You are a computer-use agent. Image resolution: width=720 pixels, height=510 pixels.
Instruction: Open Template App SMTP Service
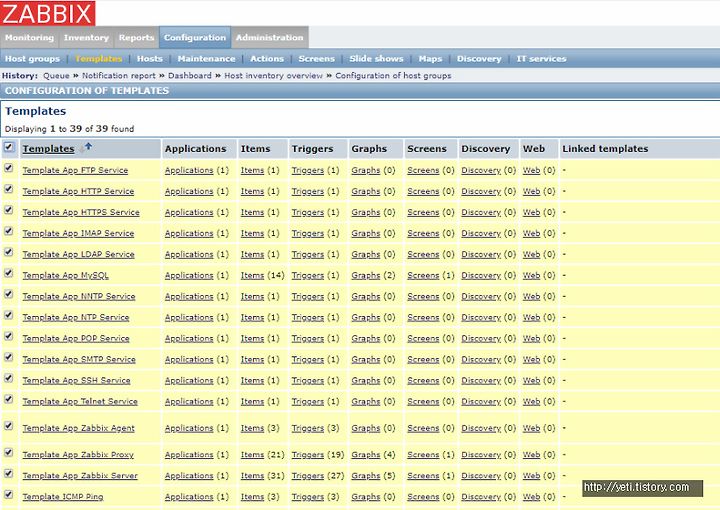pyautogui.click(x=79, y=359)
